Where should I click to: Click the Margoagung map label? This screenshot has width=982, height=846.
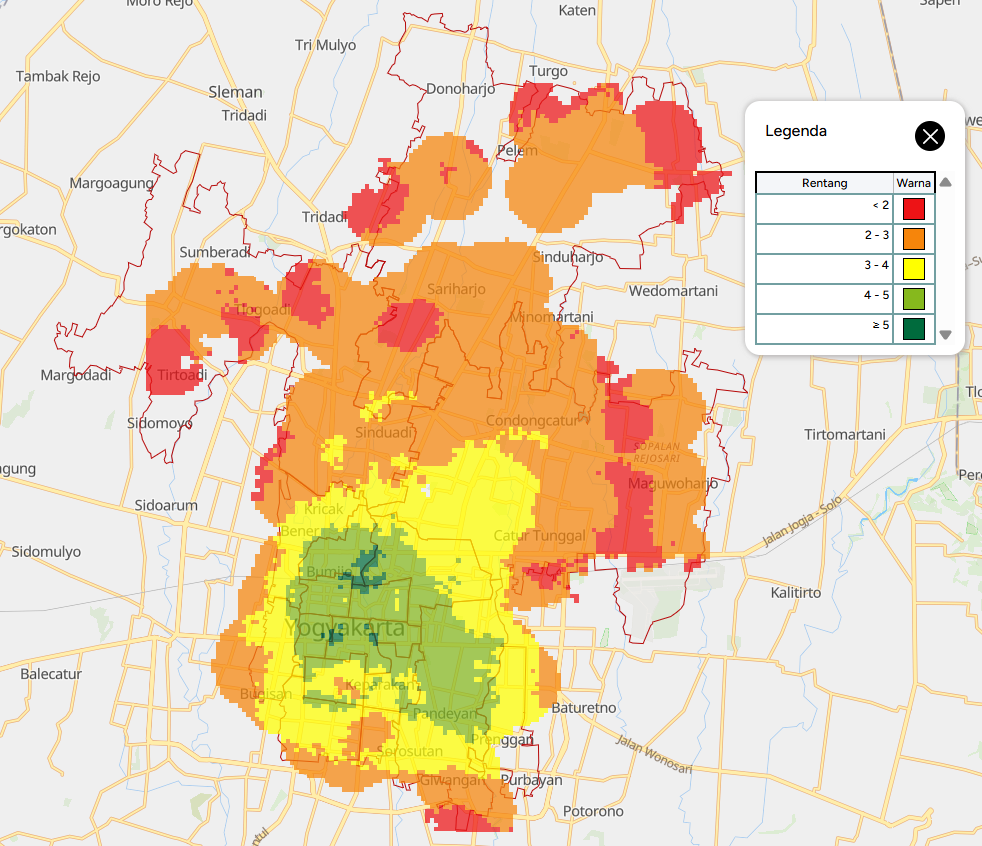[x=111, y=183]
